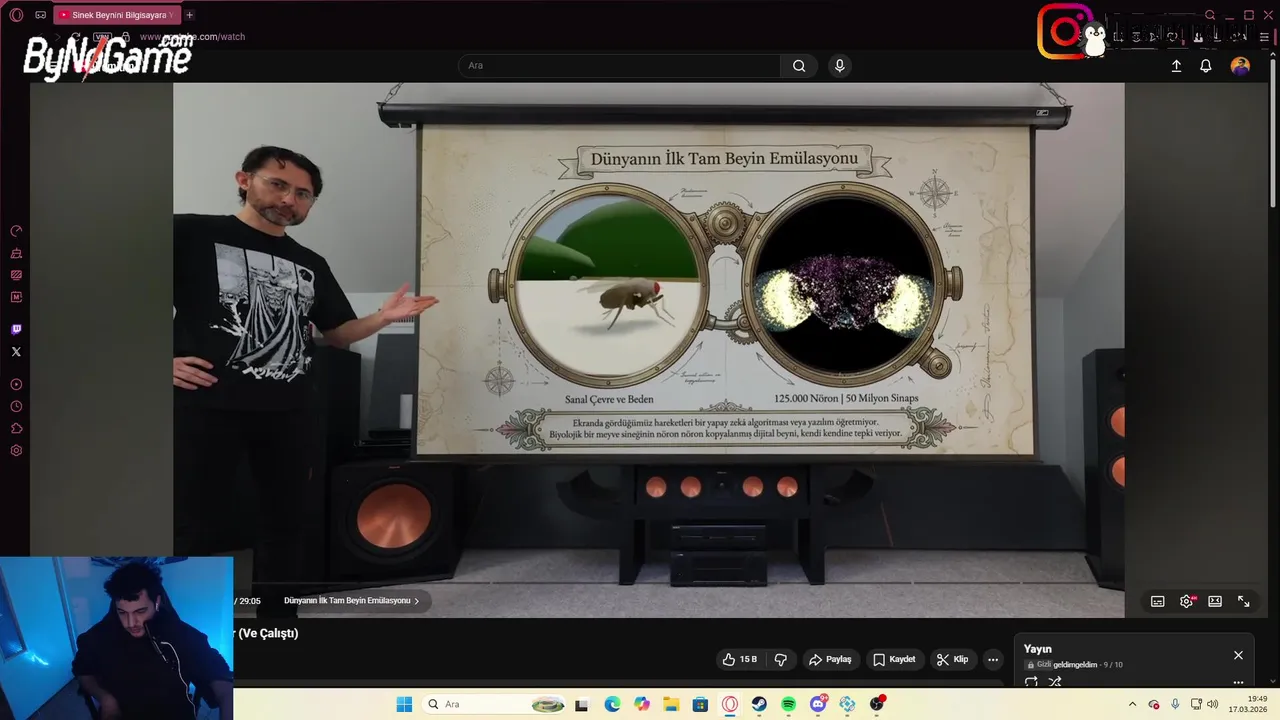Click the Paylaş share button

point(830,659)
